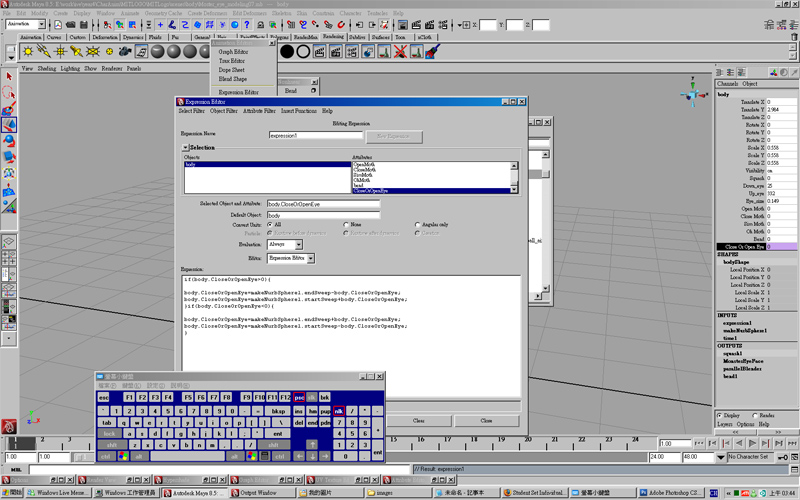Open the No Character Set dropdown arrow
This screenshot has height=500, width=800.
(720, 457)
